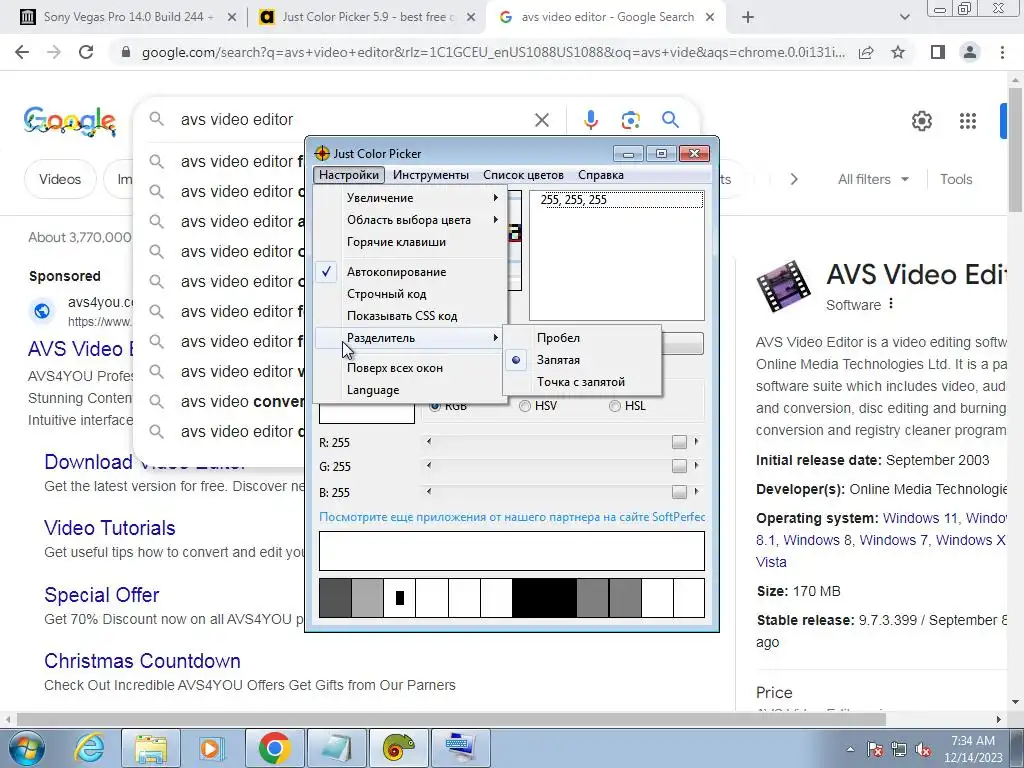Open the Настройки menu in Just Color Picker
Screen dimensions: 1024x768
coord(349,175)
